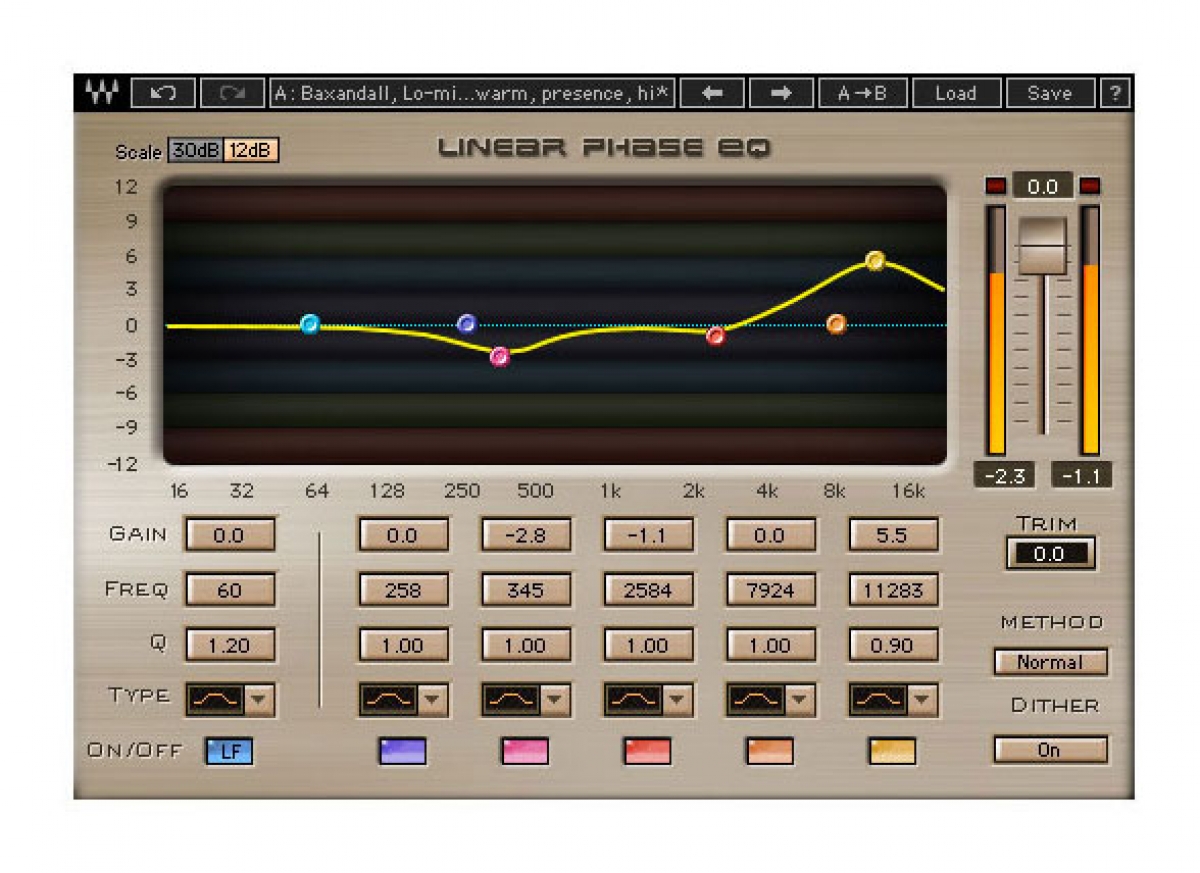Select the red band marker on graph

click(716, 336)
